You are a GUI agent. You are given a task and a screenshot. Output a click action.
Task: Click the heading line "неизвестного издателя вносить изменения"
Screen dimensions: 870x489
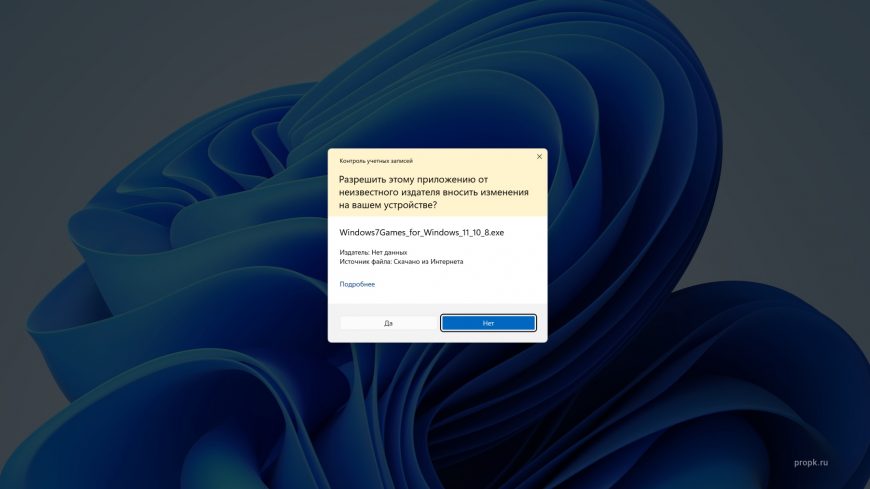click(x=434, y=191)
